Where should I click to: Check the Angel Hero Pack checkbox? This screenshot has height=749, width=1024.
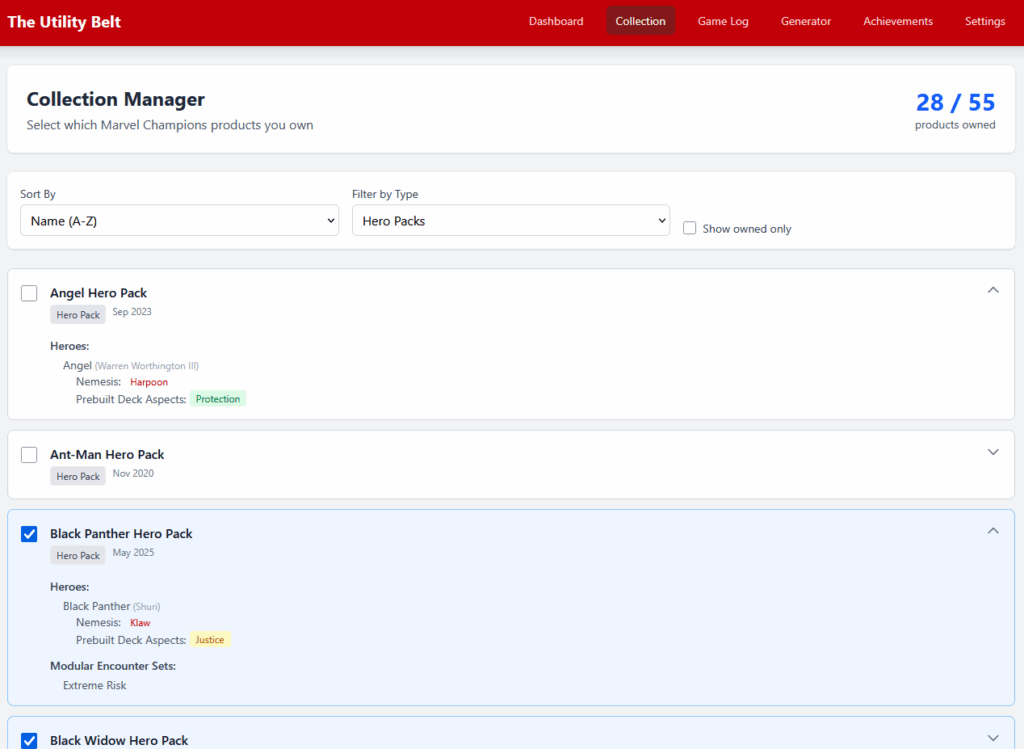(30, 293)
